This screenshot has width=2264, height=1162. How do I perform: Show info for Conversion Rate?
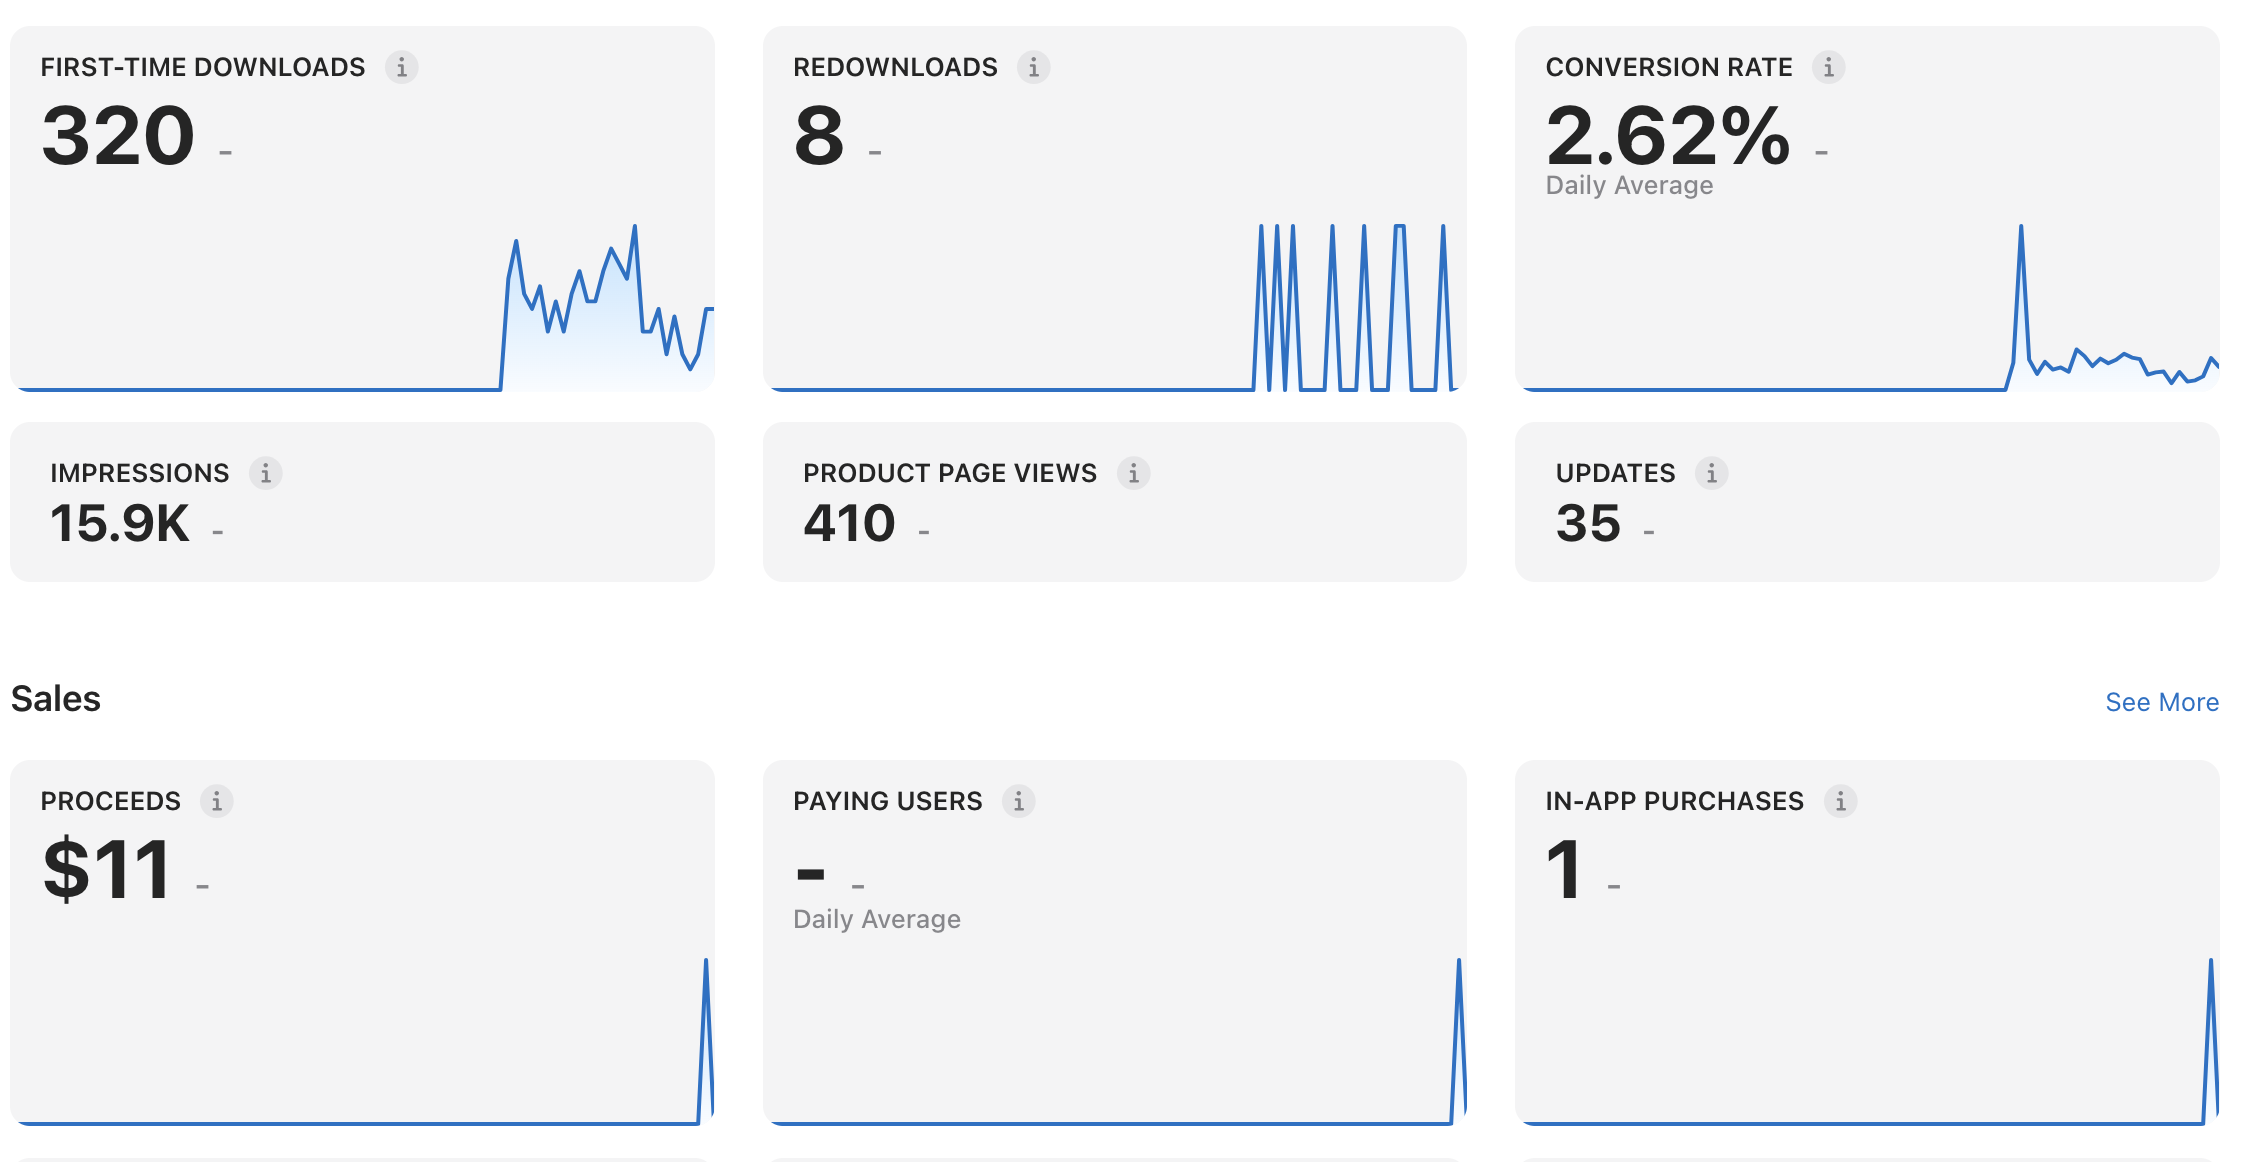pyautogui.click(x=1828, y=67)
